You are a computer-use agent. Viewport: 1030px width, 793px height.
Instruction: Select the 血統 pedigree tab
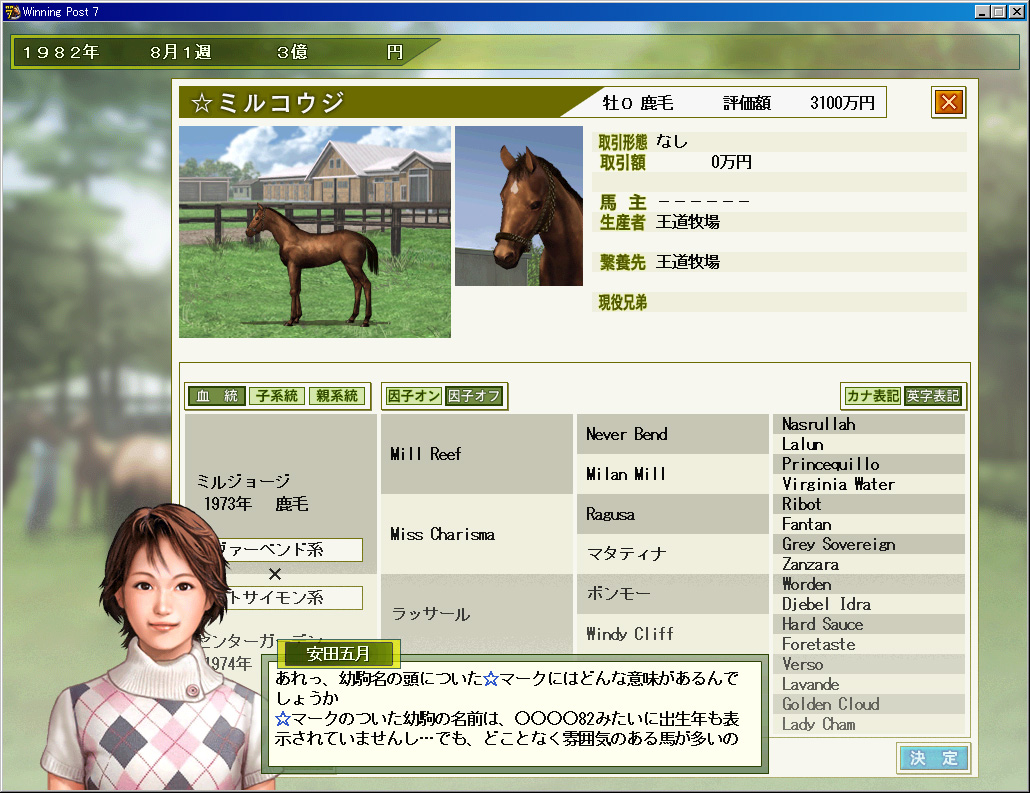[x=217, y=396]
